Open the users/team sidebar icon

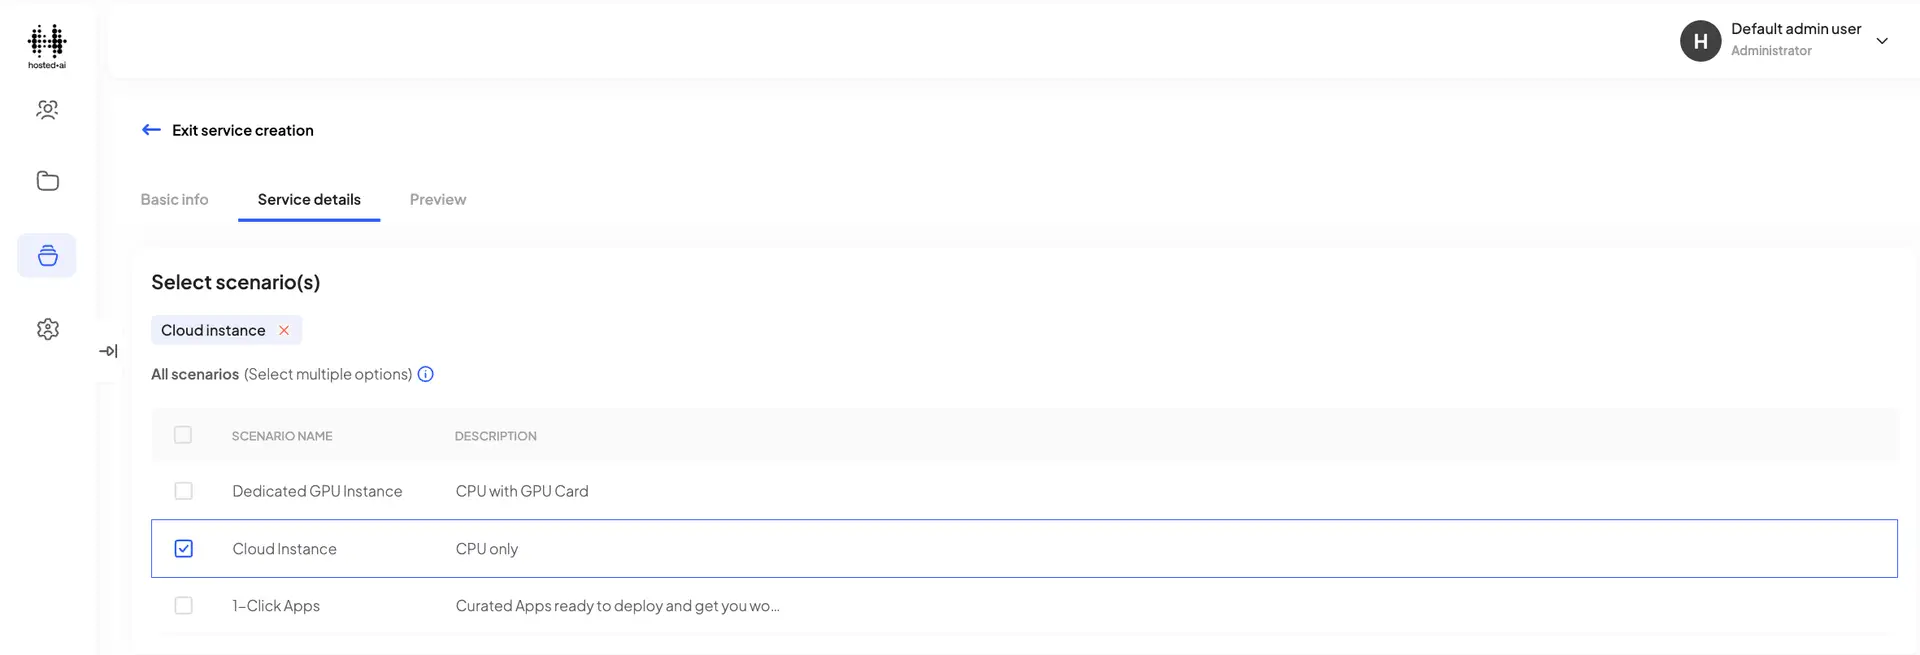(47, 110)
